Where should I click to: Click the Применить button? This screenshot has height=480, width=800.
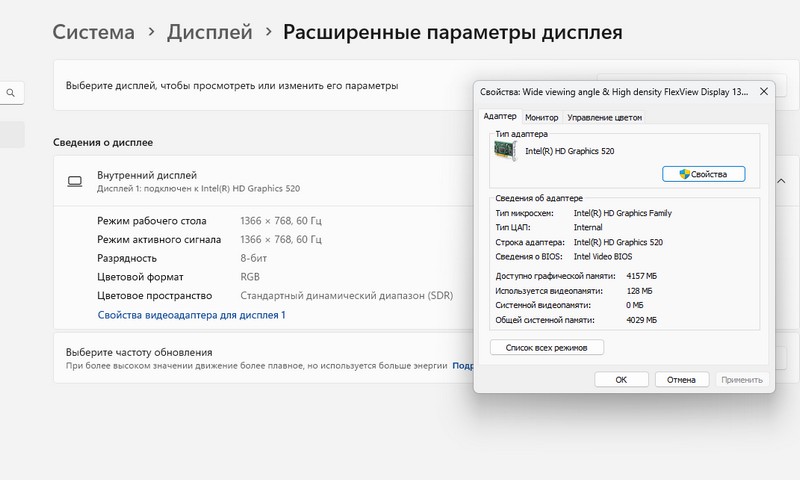pos(741,380)
